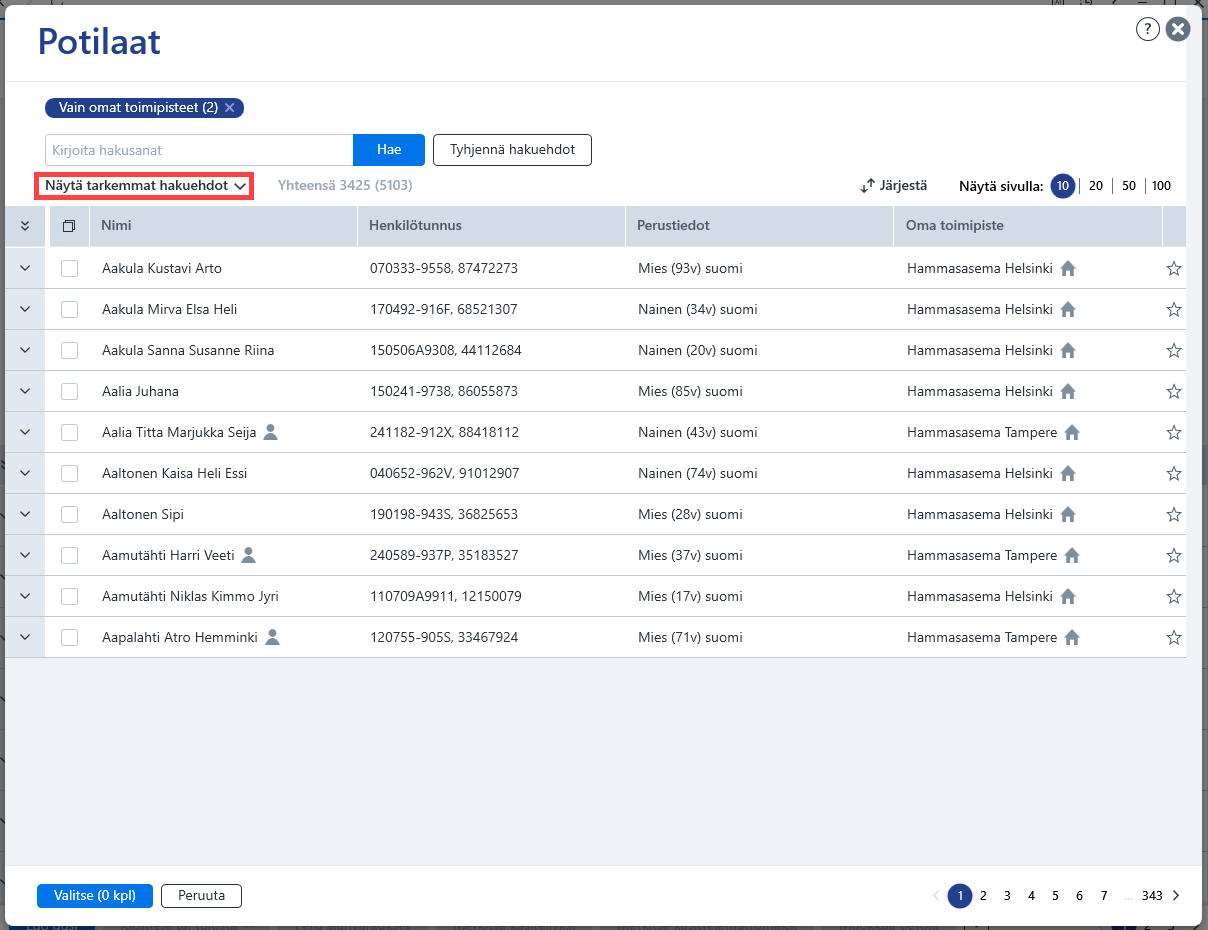The height and width of the screenshot is (930, 1208).
Task: Click Tyhjennä hakuehdot button
Action: 512,150
